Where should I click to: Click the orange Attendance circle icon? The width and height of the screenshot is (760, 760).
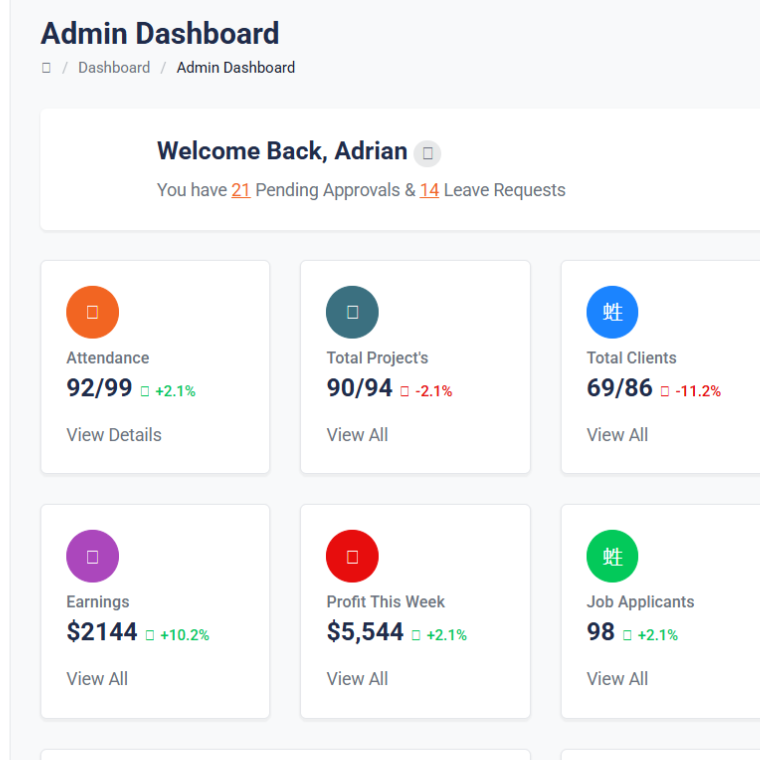(92, 312)
